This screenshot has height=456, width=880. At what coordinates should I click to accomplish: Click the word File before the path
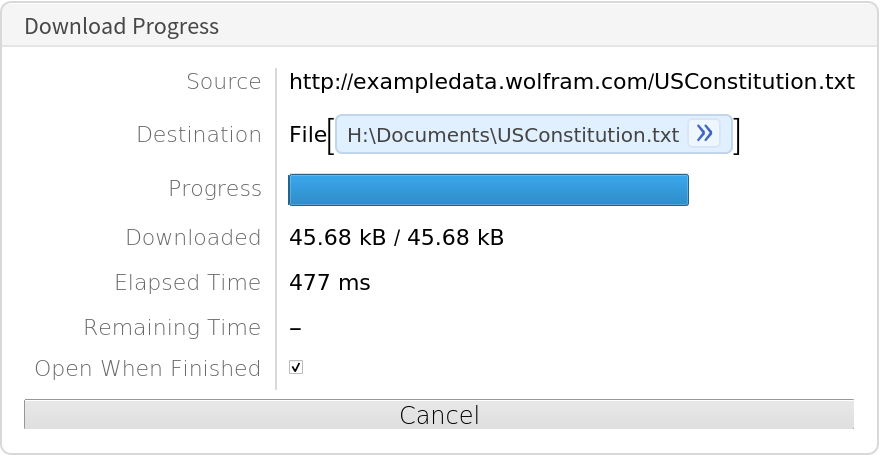(x=307, y=135)
